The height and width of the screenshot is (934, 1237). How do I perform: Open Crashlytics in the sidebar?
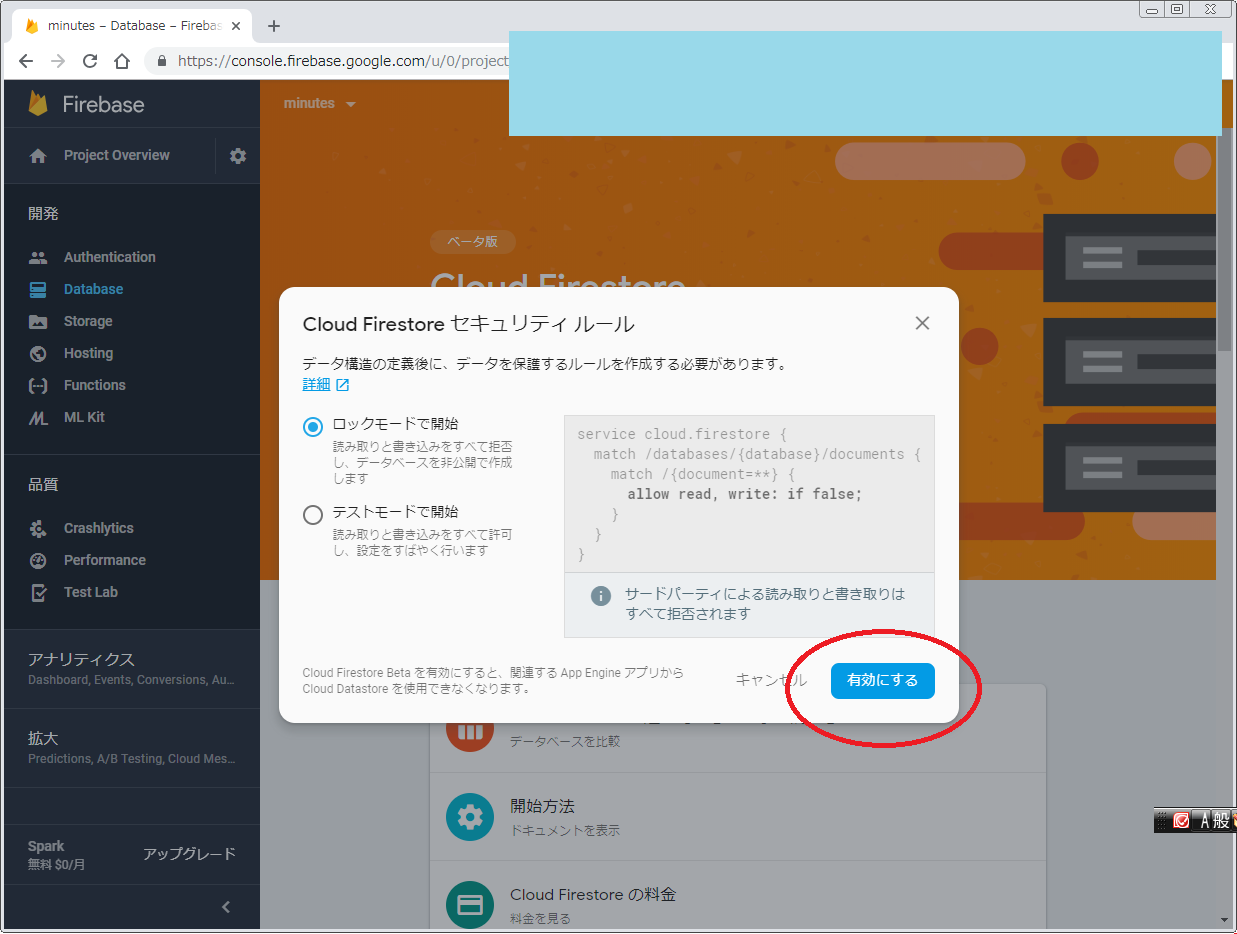coord(99,528)
